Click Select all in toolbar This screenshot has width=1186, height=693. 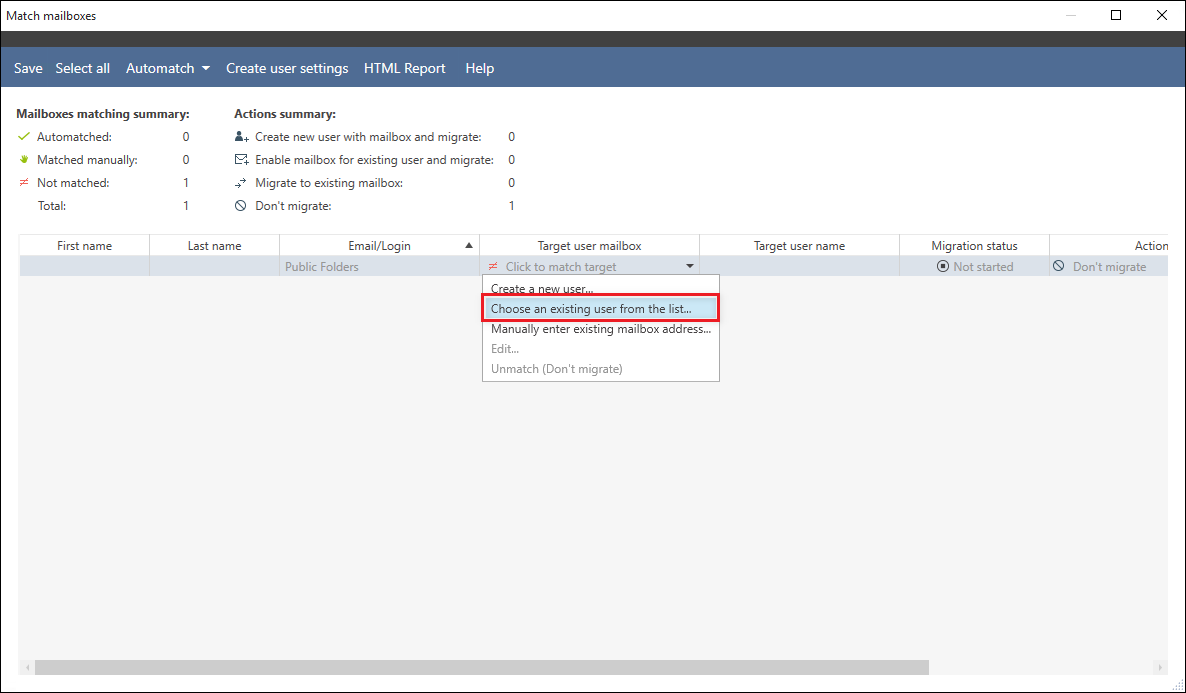coord(82,68)
